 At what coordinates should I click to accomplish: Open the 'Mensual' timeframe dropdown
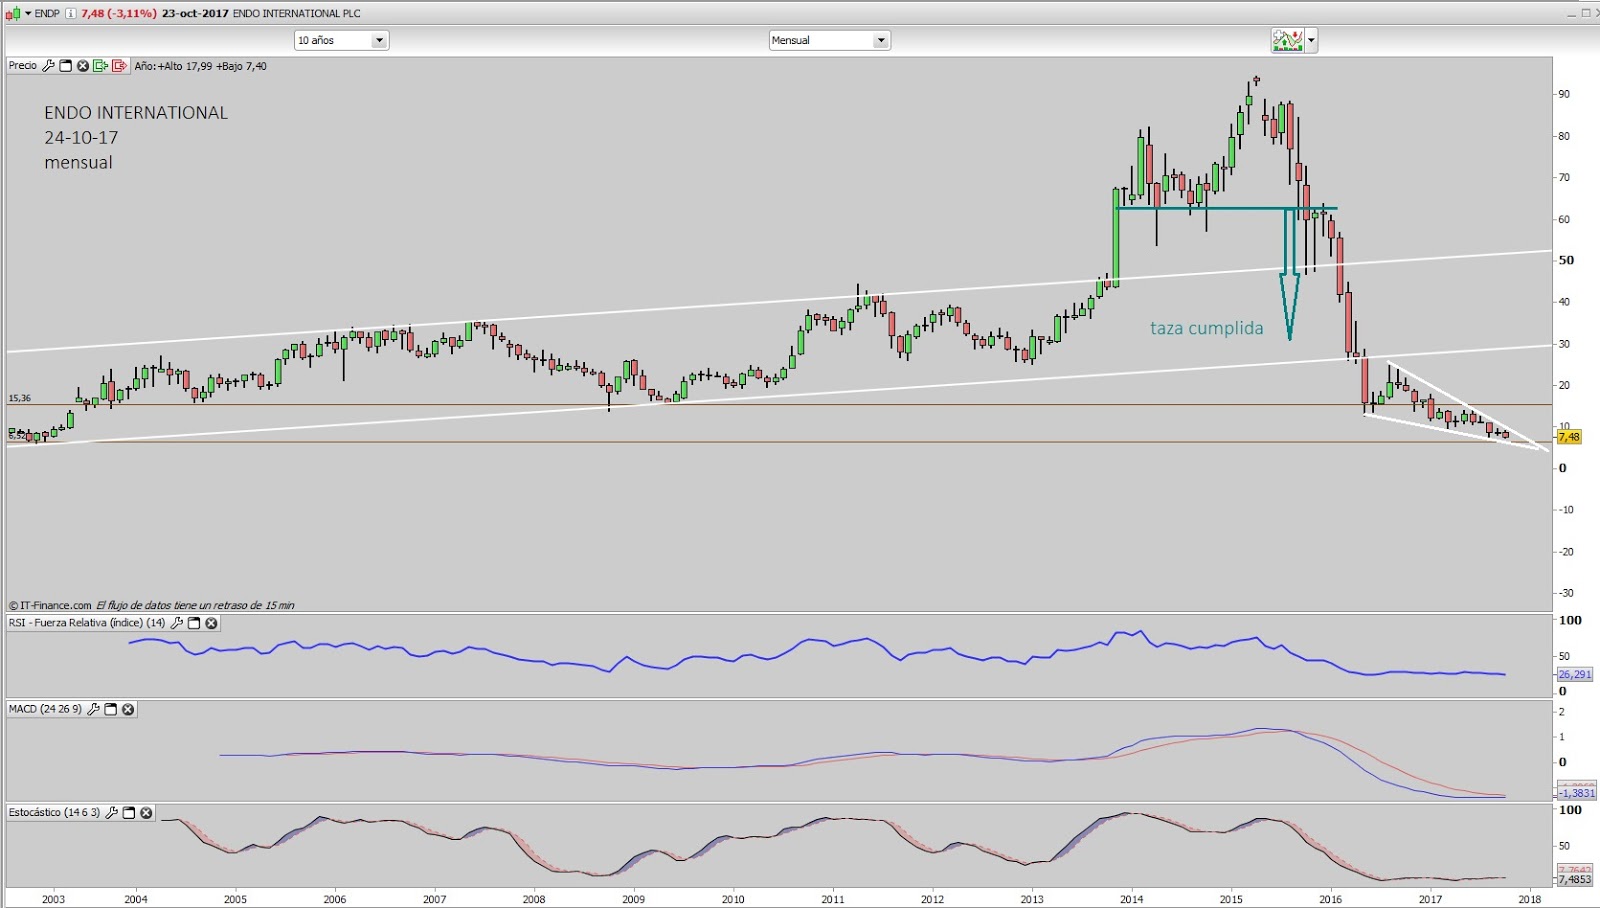pos(829,40)
